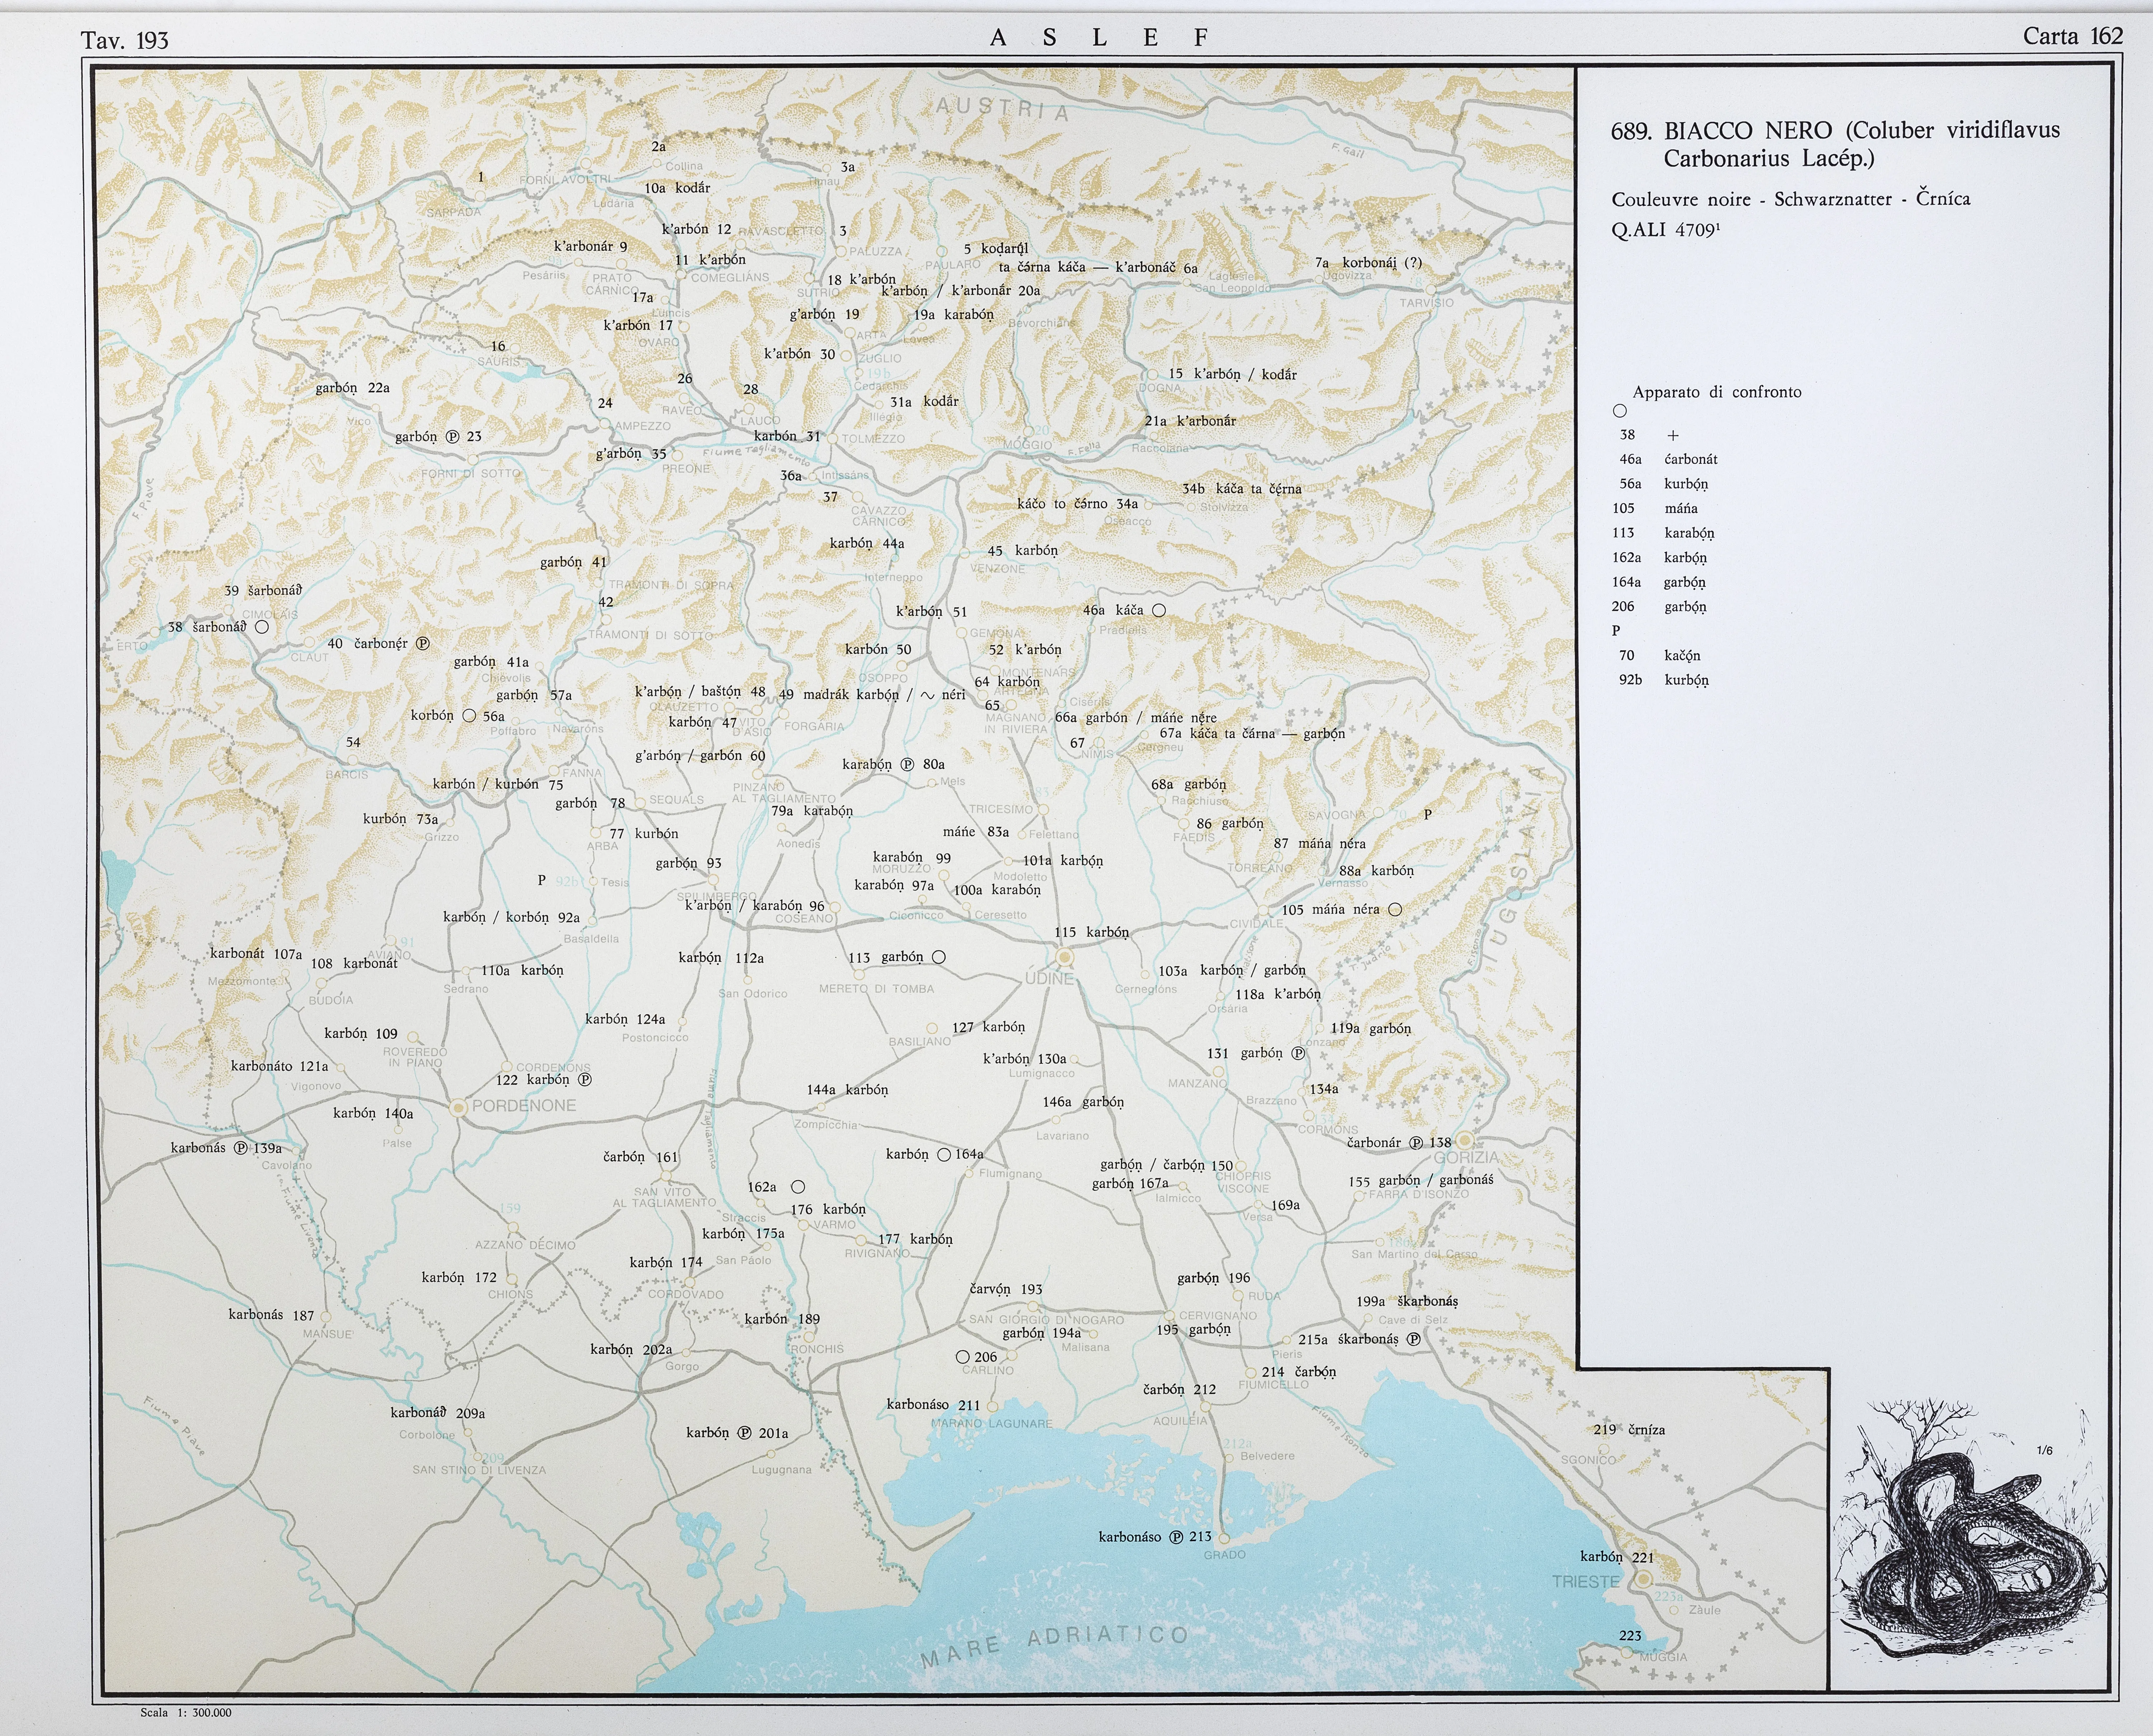The width and height of the screenshot is (2153, 1736).
Task: Click the Scala 1: 300.000 text
Action: [185, 1713]
